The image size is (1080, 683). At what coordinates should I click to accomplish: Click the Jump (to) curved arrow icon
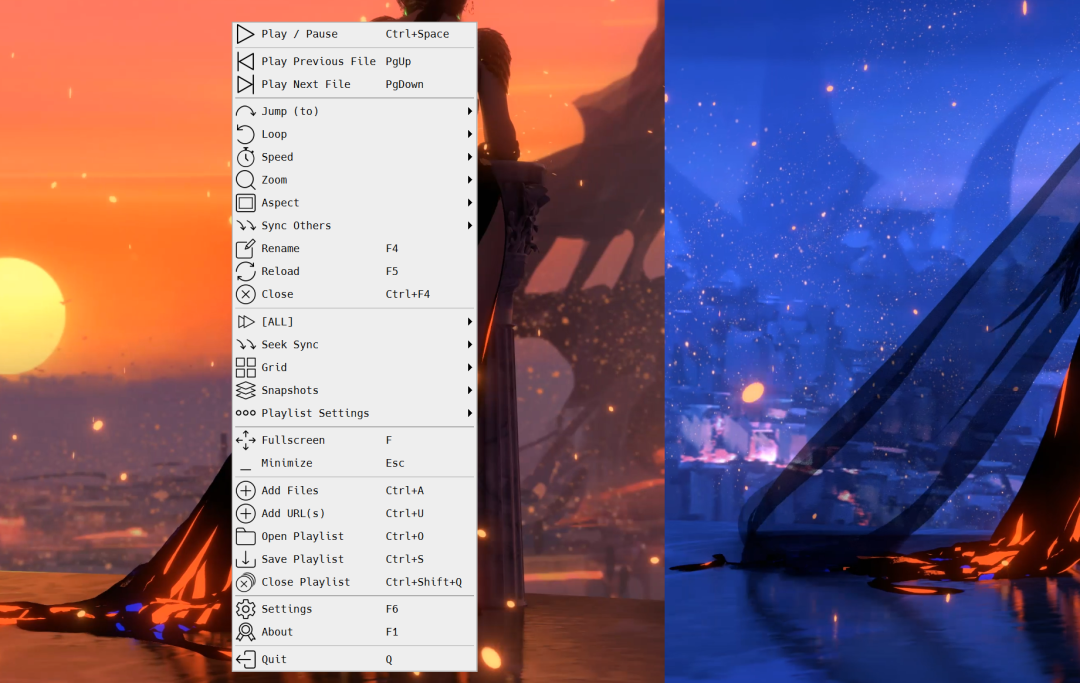click(x=245, y=111)
